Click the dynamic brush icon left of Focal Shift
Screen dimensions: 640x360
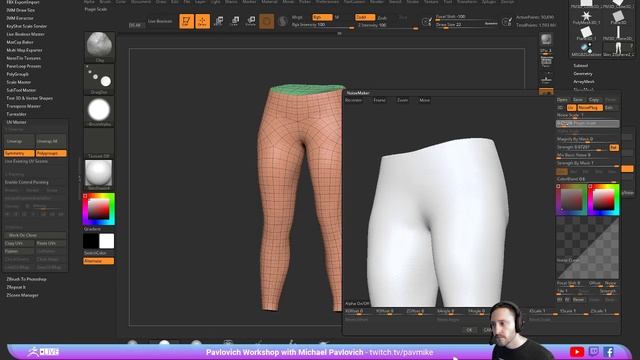coord(427,21)
